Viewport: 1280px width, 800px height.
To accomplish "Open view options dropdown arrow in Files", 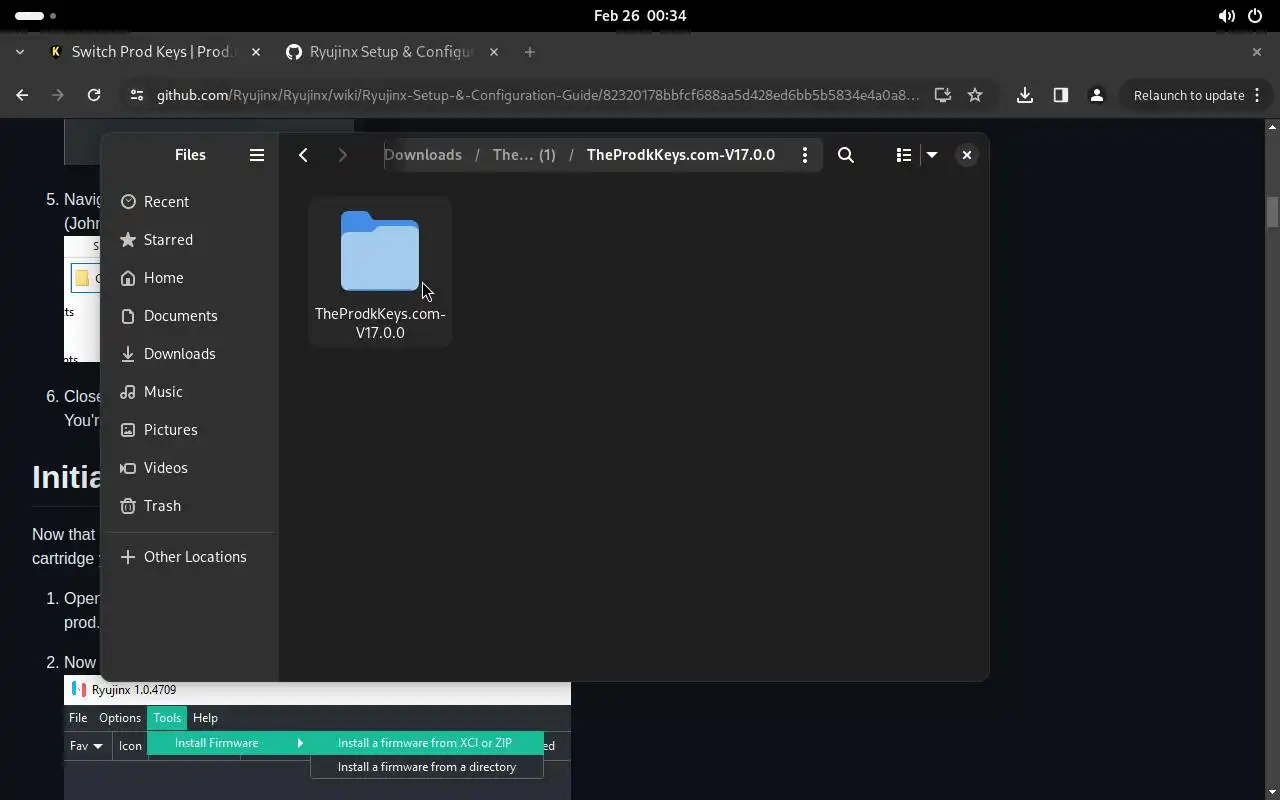I will (932, 155).
